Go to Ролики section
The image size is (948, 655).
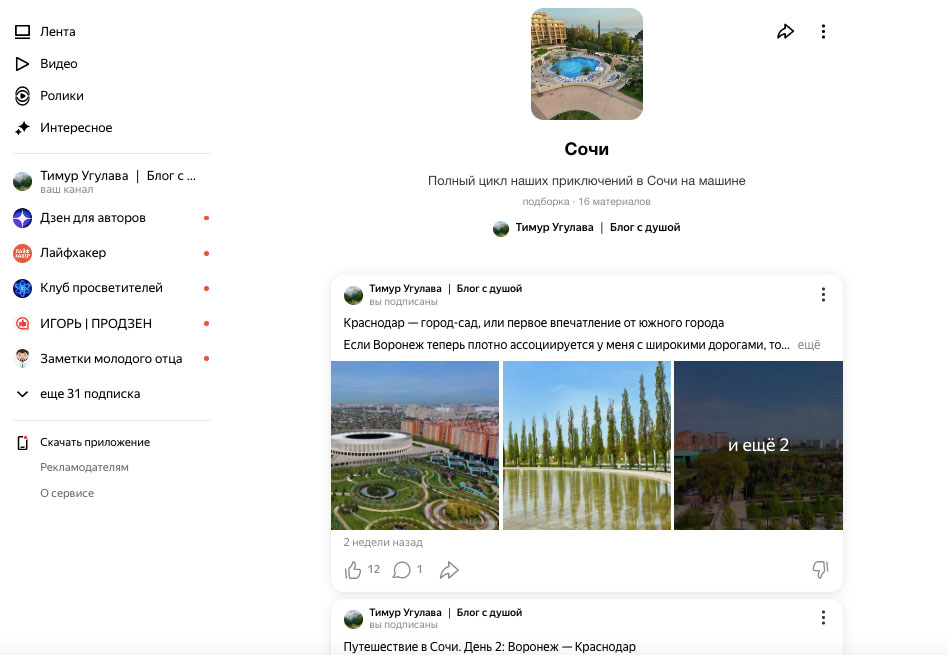[62, 96]
